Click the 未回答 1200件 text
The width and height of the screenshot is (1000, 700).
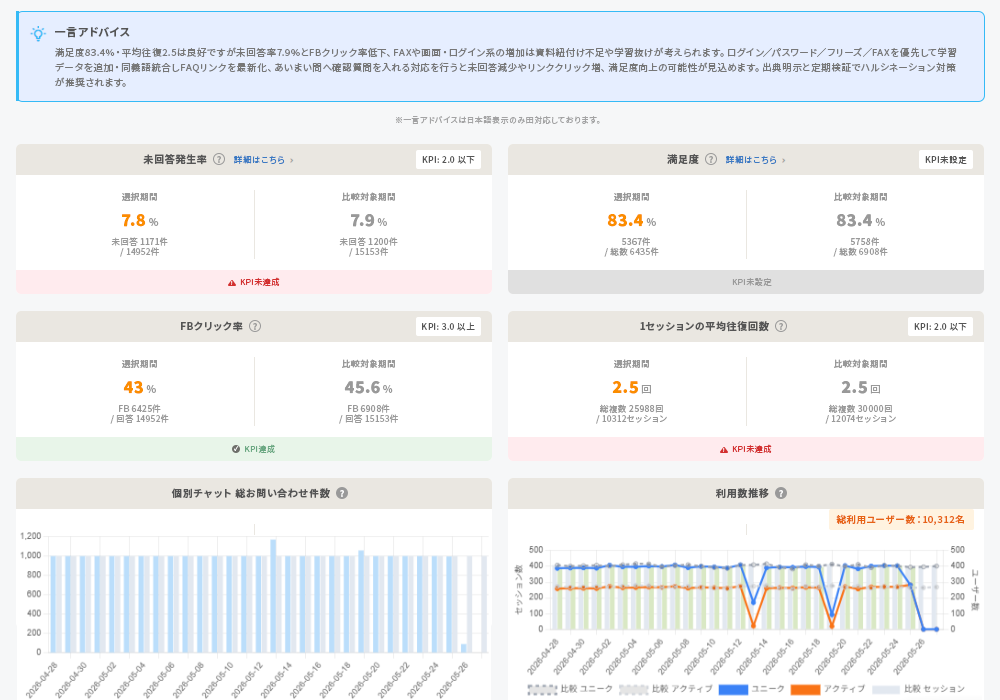coord(369,242)
